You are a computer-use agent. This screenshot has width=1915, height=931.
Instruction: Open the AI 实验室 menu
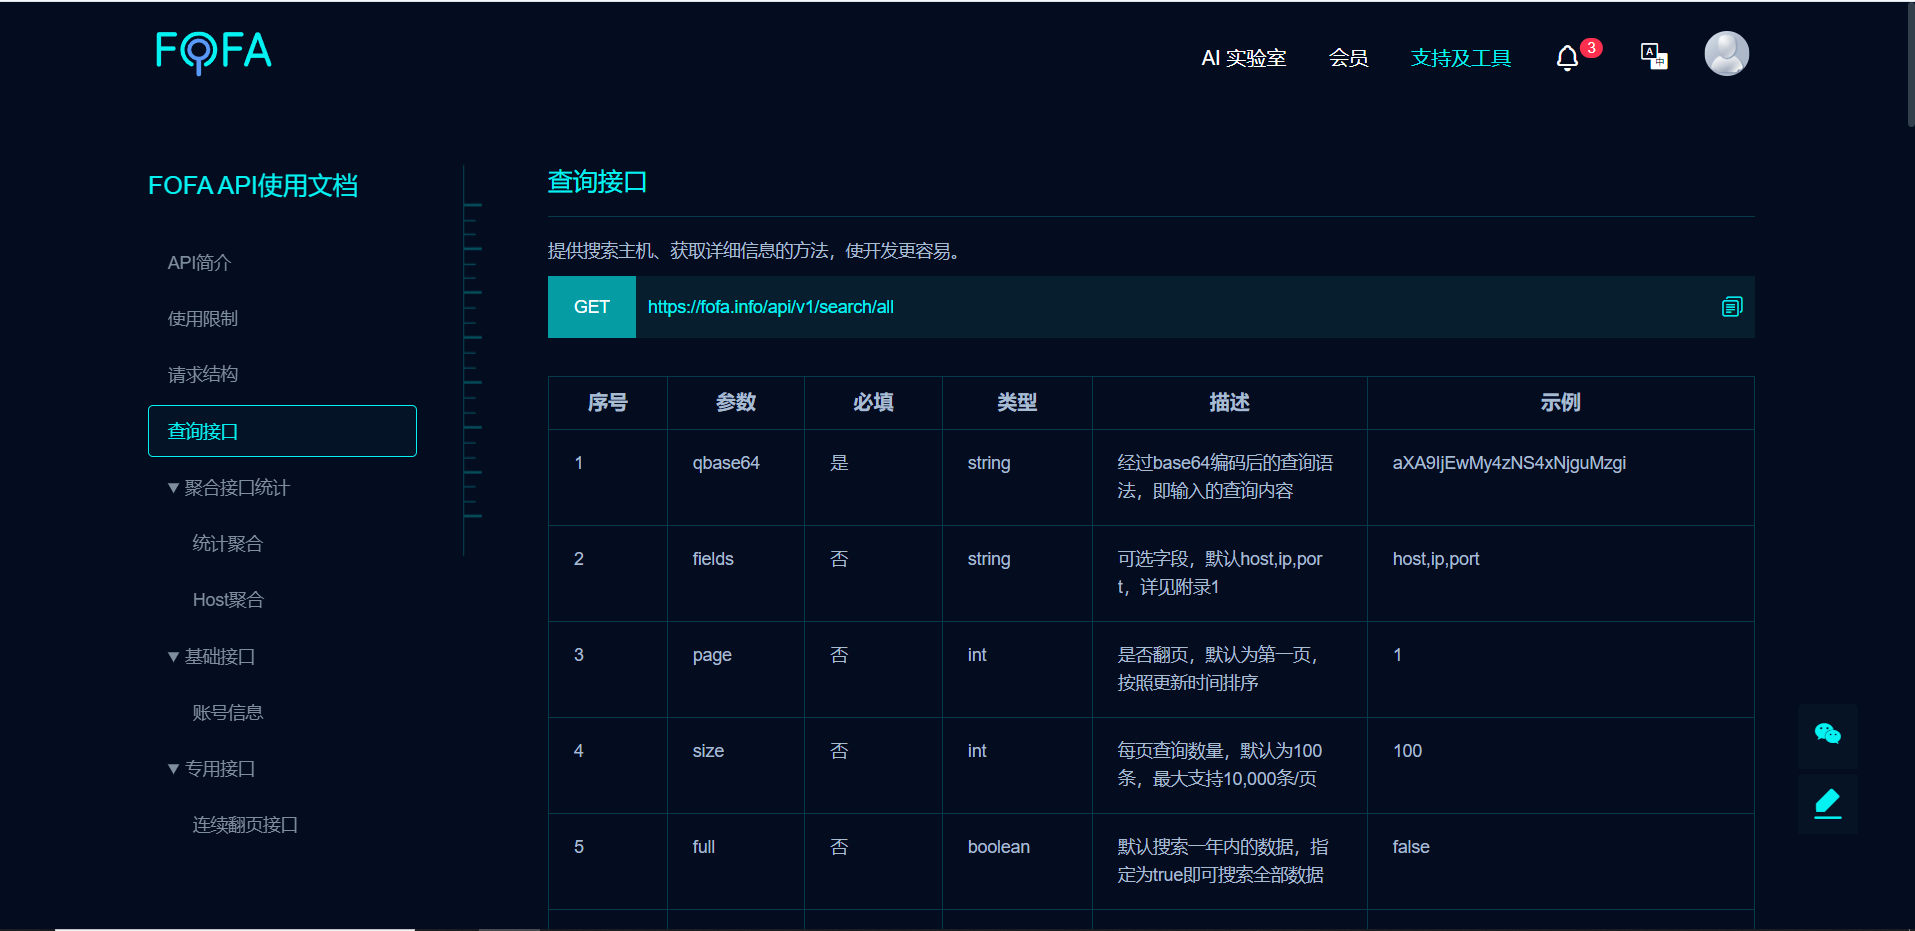[x=1243, y=58]
